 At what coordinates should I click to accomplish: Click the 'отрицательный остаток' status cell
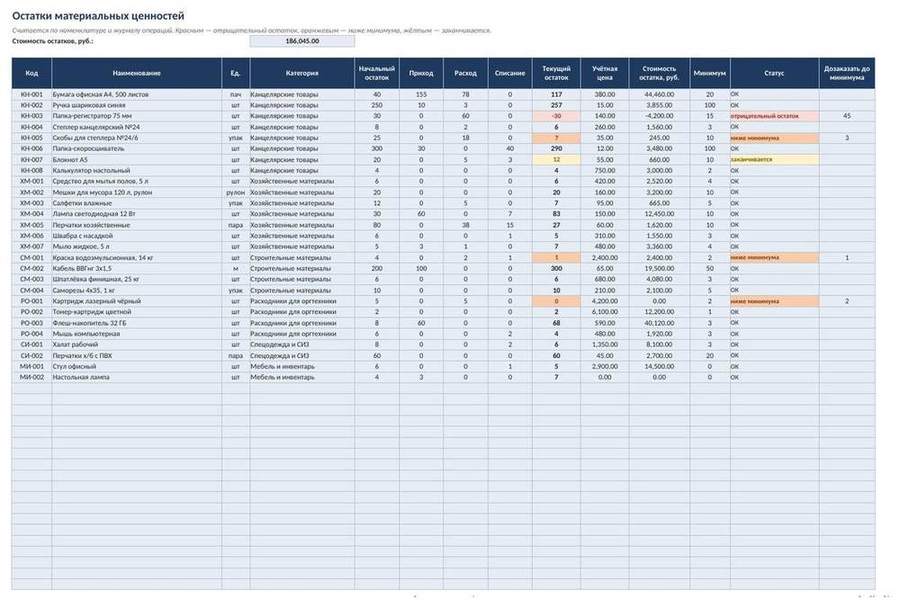click(x=774, y=116)
